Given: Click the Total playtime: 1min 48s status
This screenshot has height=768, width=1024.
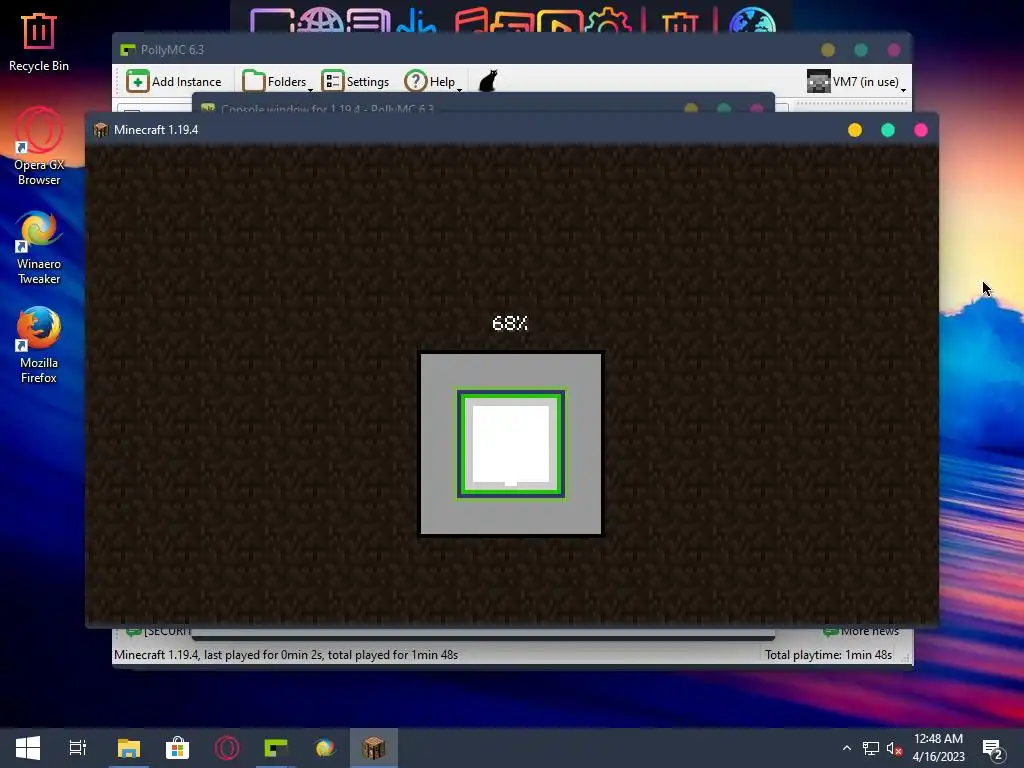Looking at the screenshot, I should [x=828, y=655].
